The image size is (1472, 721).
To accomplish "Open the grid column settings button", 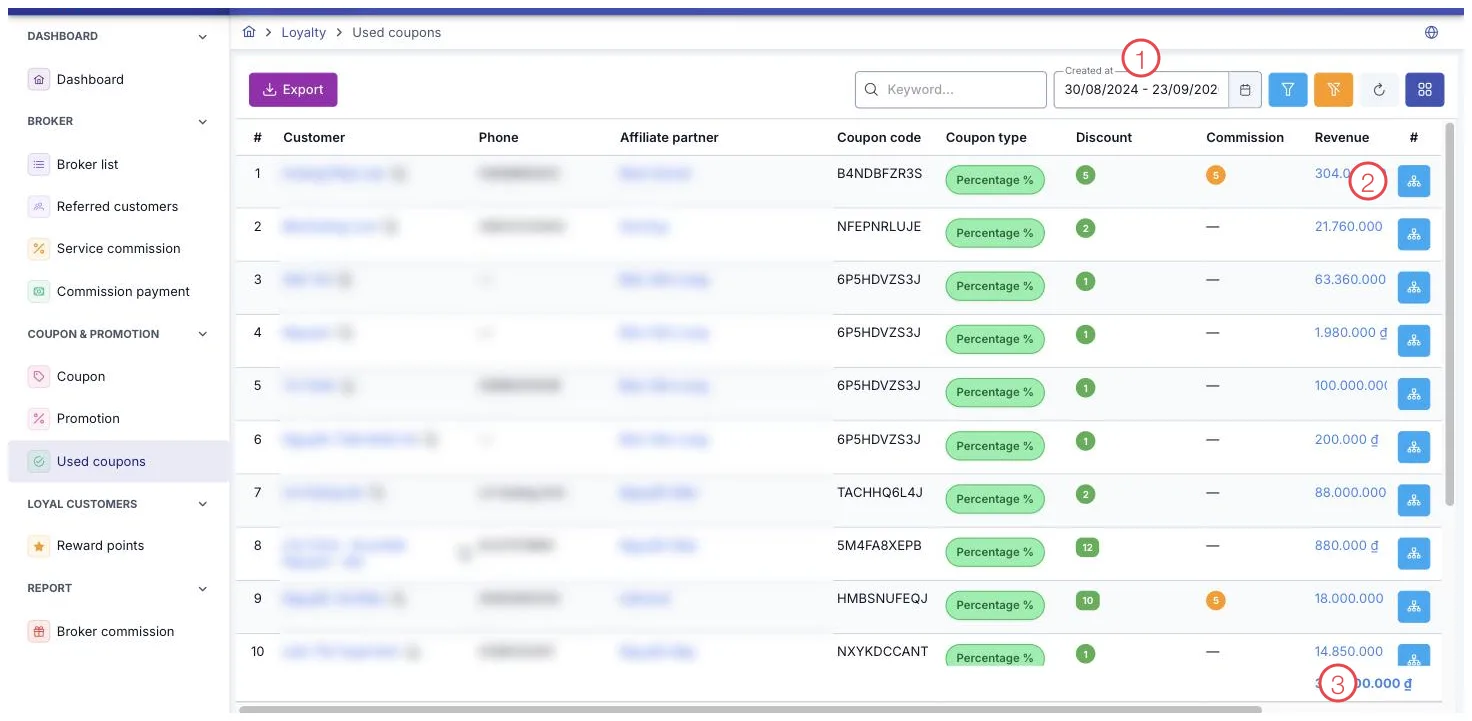I will 1425,90.
